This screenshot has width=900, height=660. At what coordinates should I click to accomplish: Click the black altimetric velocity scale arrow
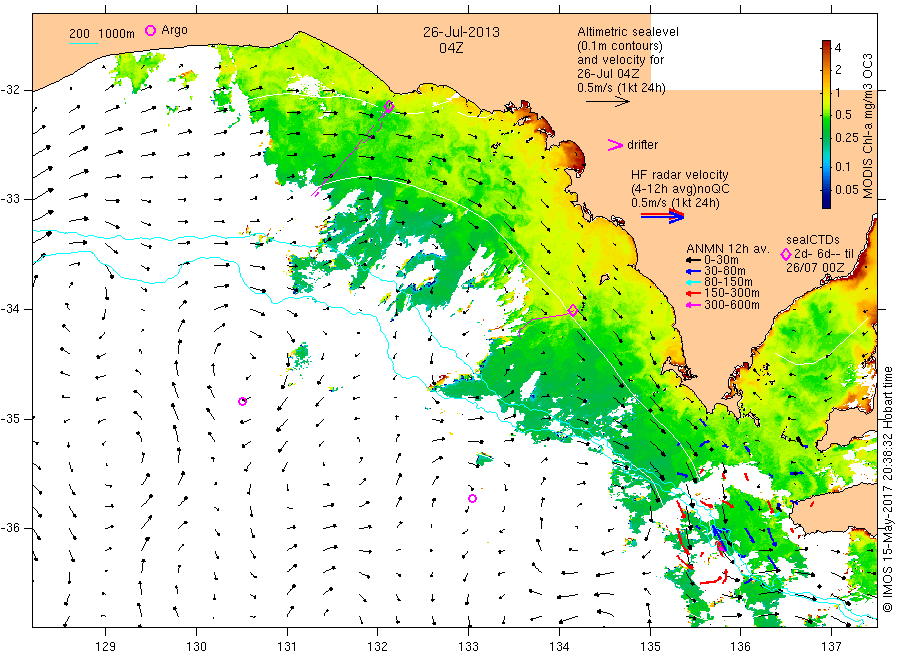coord(608,102)
